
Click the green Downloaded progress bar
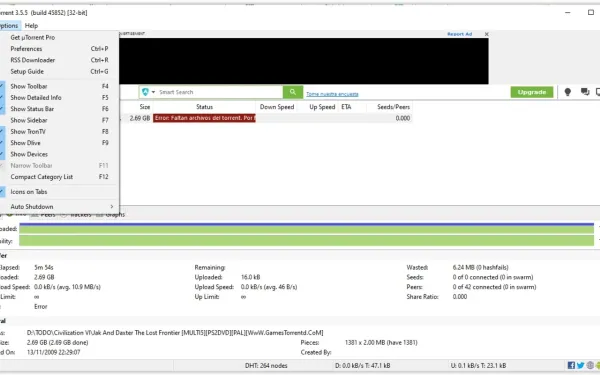(x=307, y=228)
